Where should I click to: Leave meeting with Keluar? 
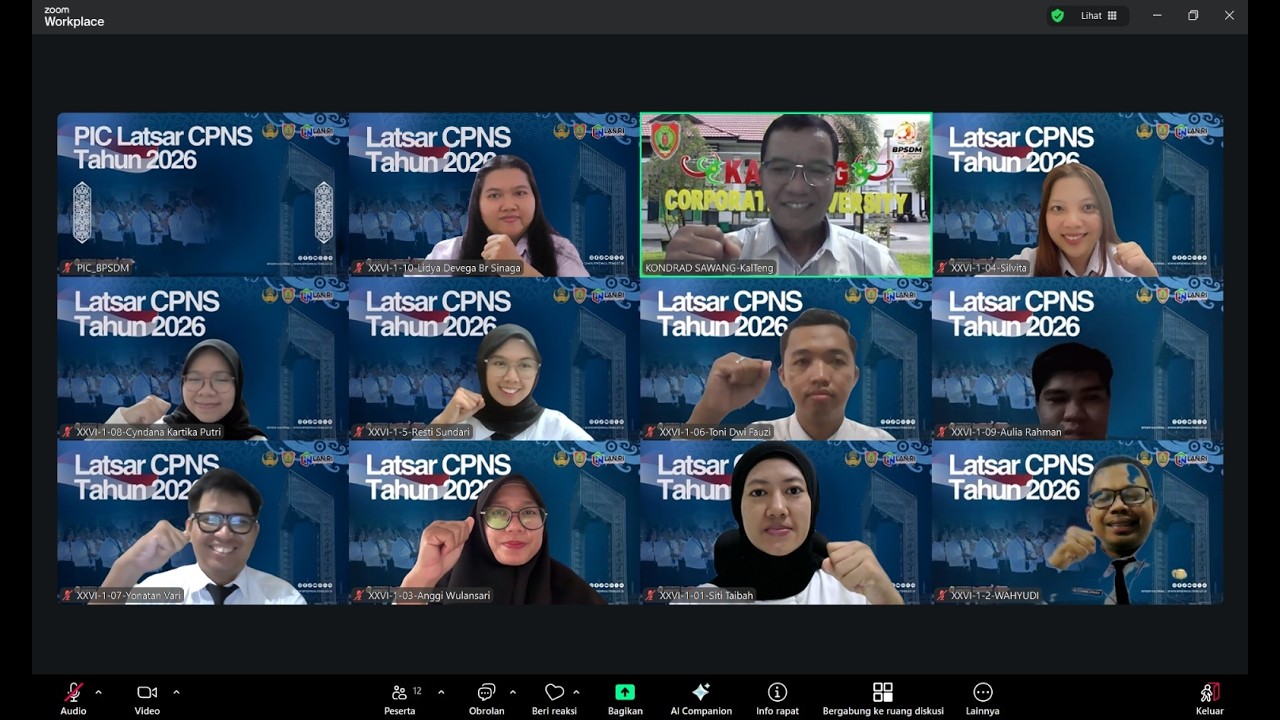pos(1209,698)
